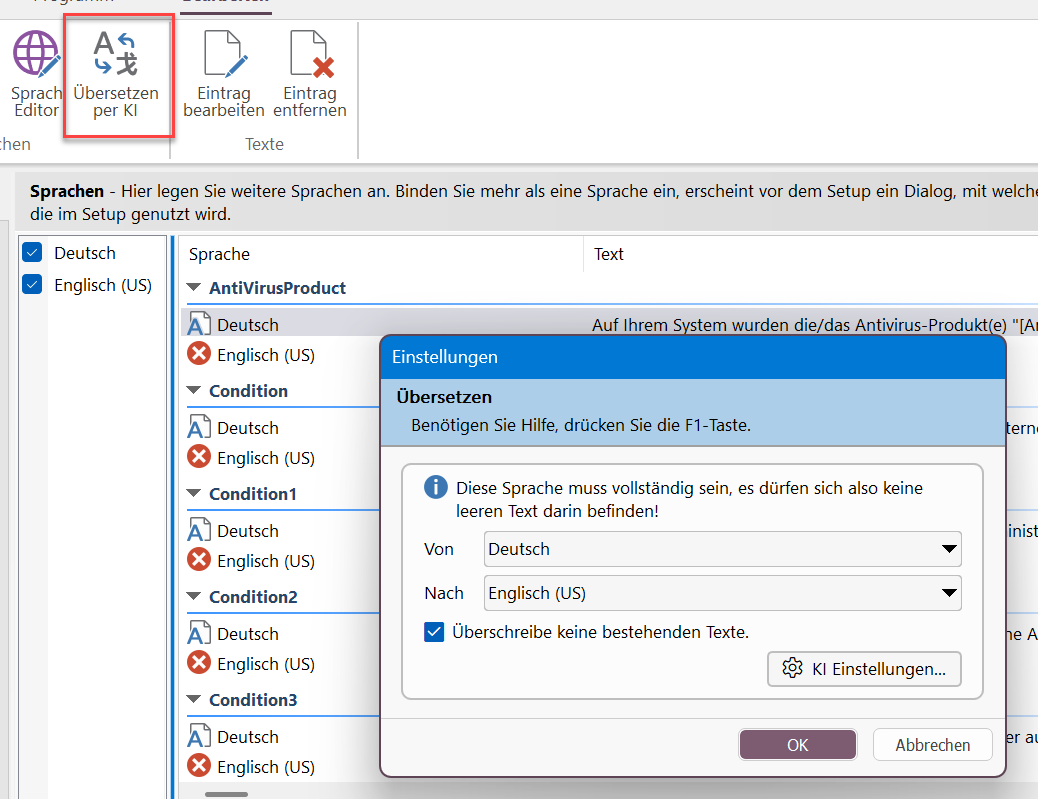Confirm translation with OK button
The height and width of the screenshot is (799, 1038).
pyautogui.click(x=798, y=745)
